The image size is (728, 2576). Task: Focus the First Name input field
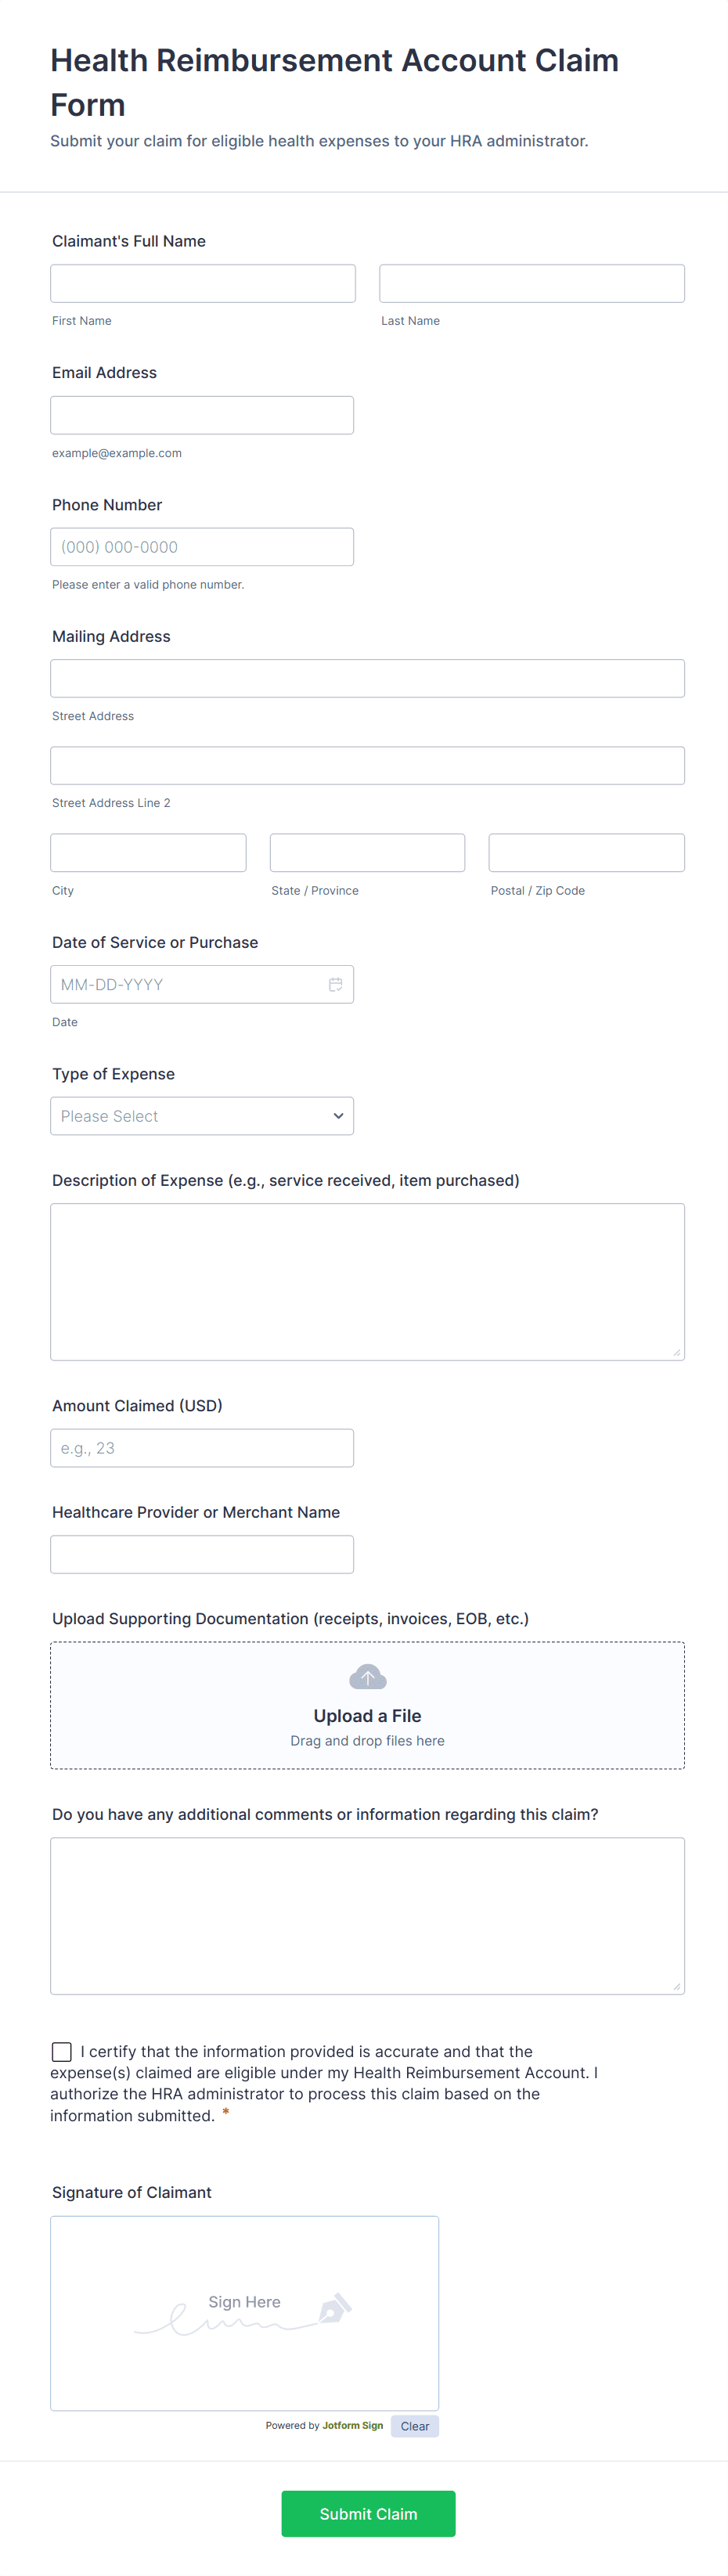pos(203,284)
